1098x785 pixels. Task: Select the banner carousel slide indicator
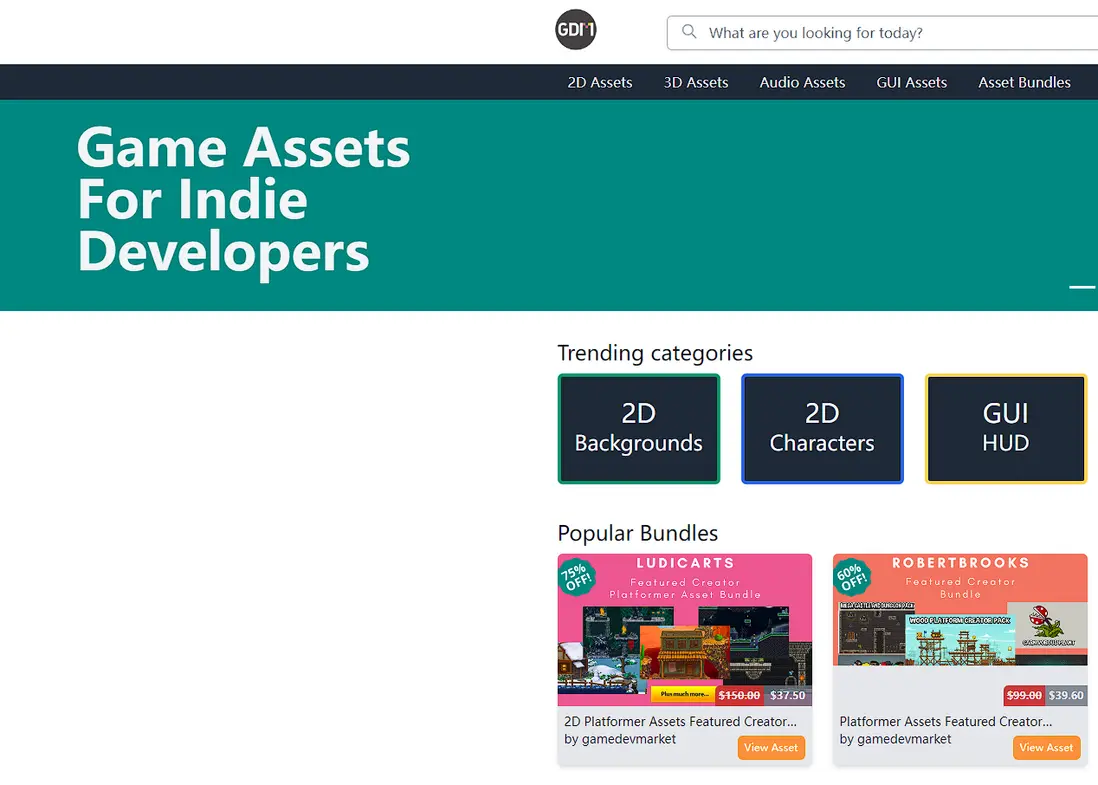click(x=1082, y=287)
